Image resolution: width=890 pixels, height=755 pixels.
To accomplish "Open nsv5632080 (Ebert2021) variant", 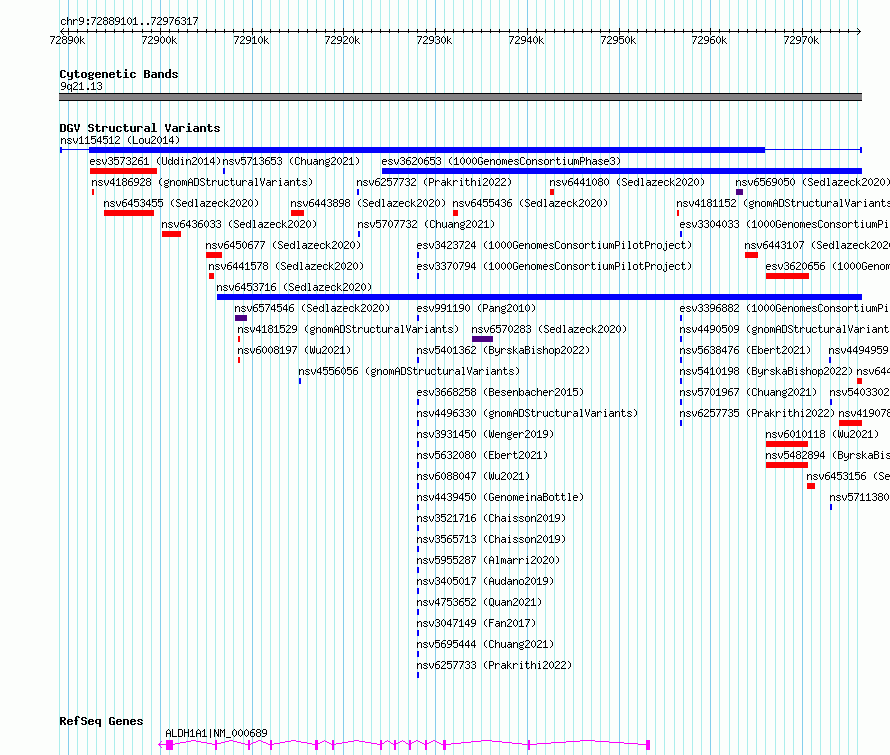I will coord(482,455).
